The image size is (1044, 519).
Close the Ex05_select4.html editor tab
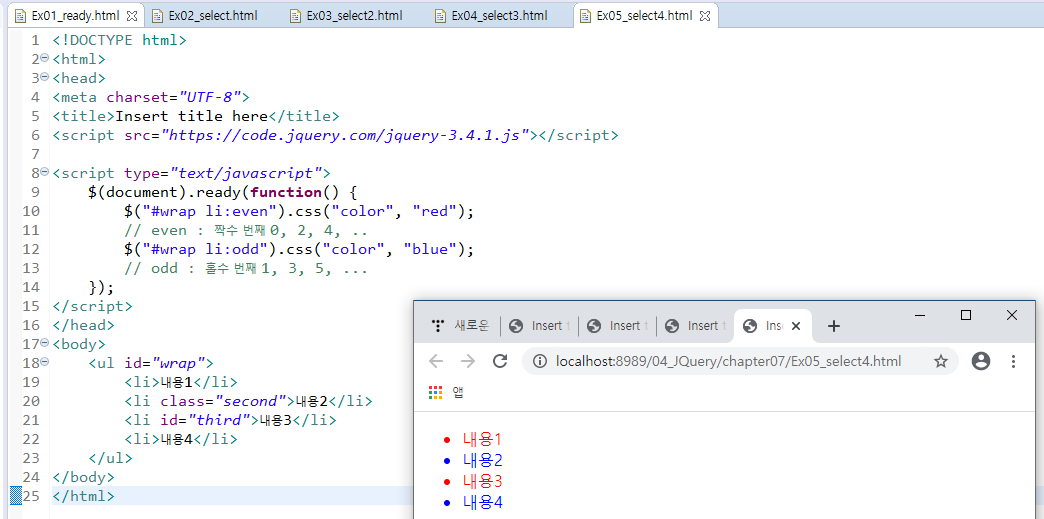click(x=705, y=15)
